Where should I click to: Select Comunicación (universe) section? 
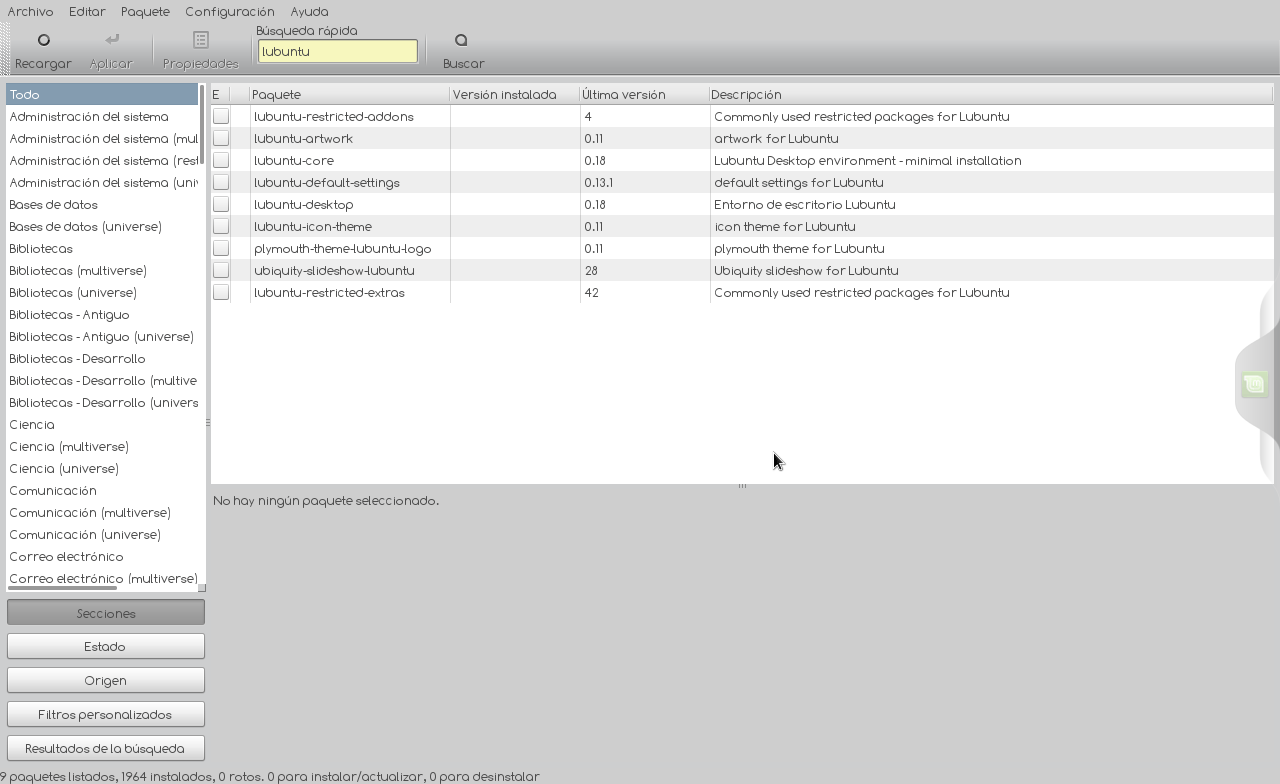[x=102, y=534]
